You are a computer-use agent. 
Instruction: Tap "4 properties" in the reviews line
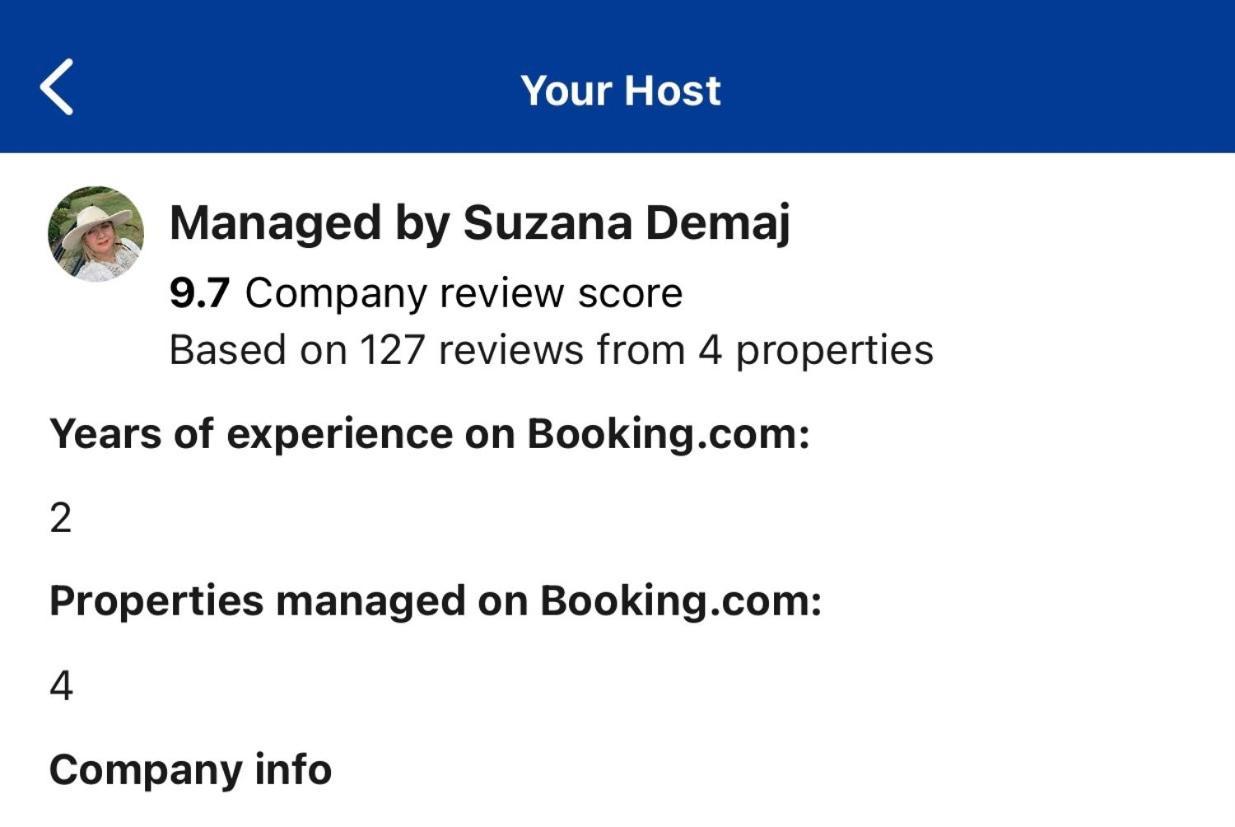816,350
